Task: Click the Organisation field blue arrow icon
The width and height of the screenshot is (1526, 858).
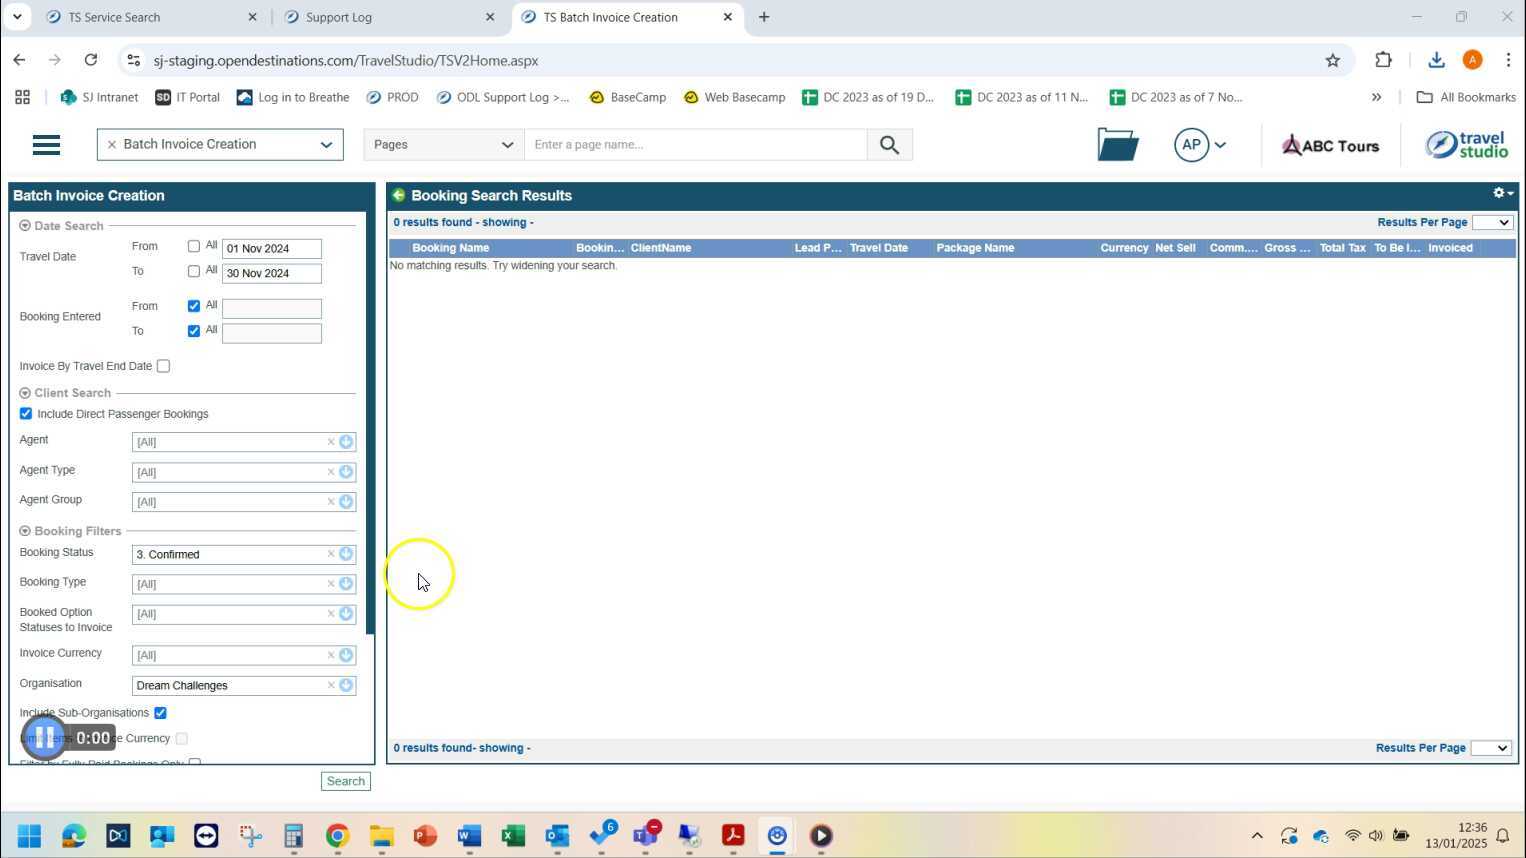Action: coord(346,686)
